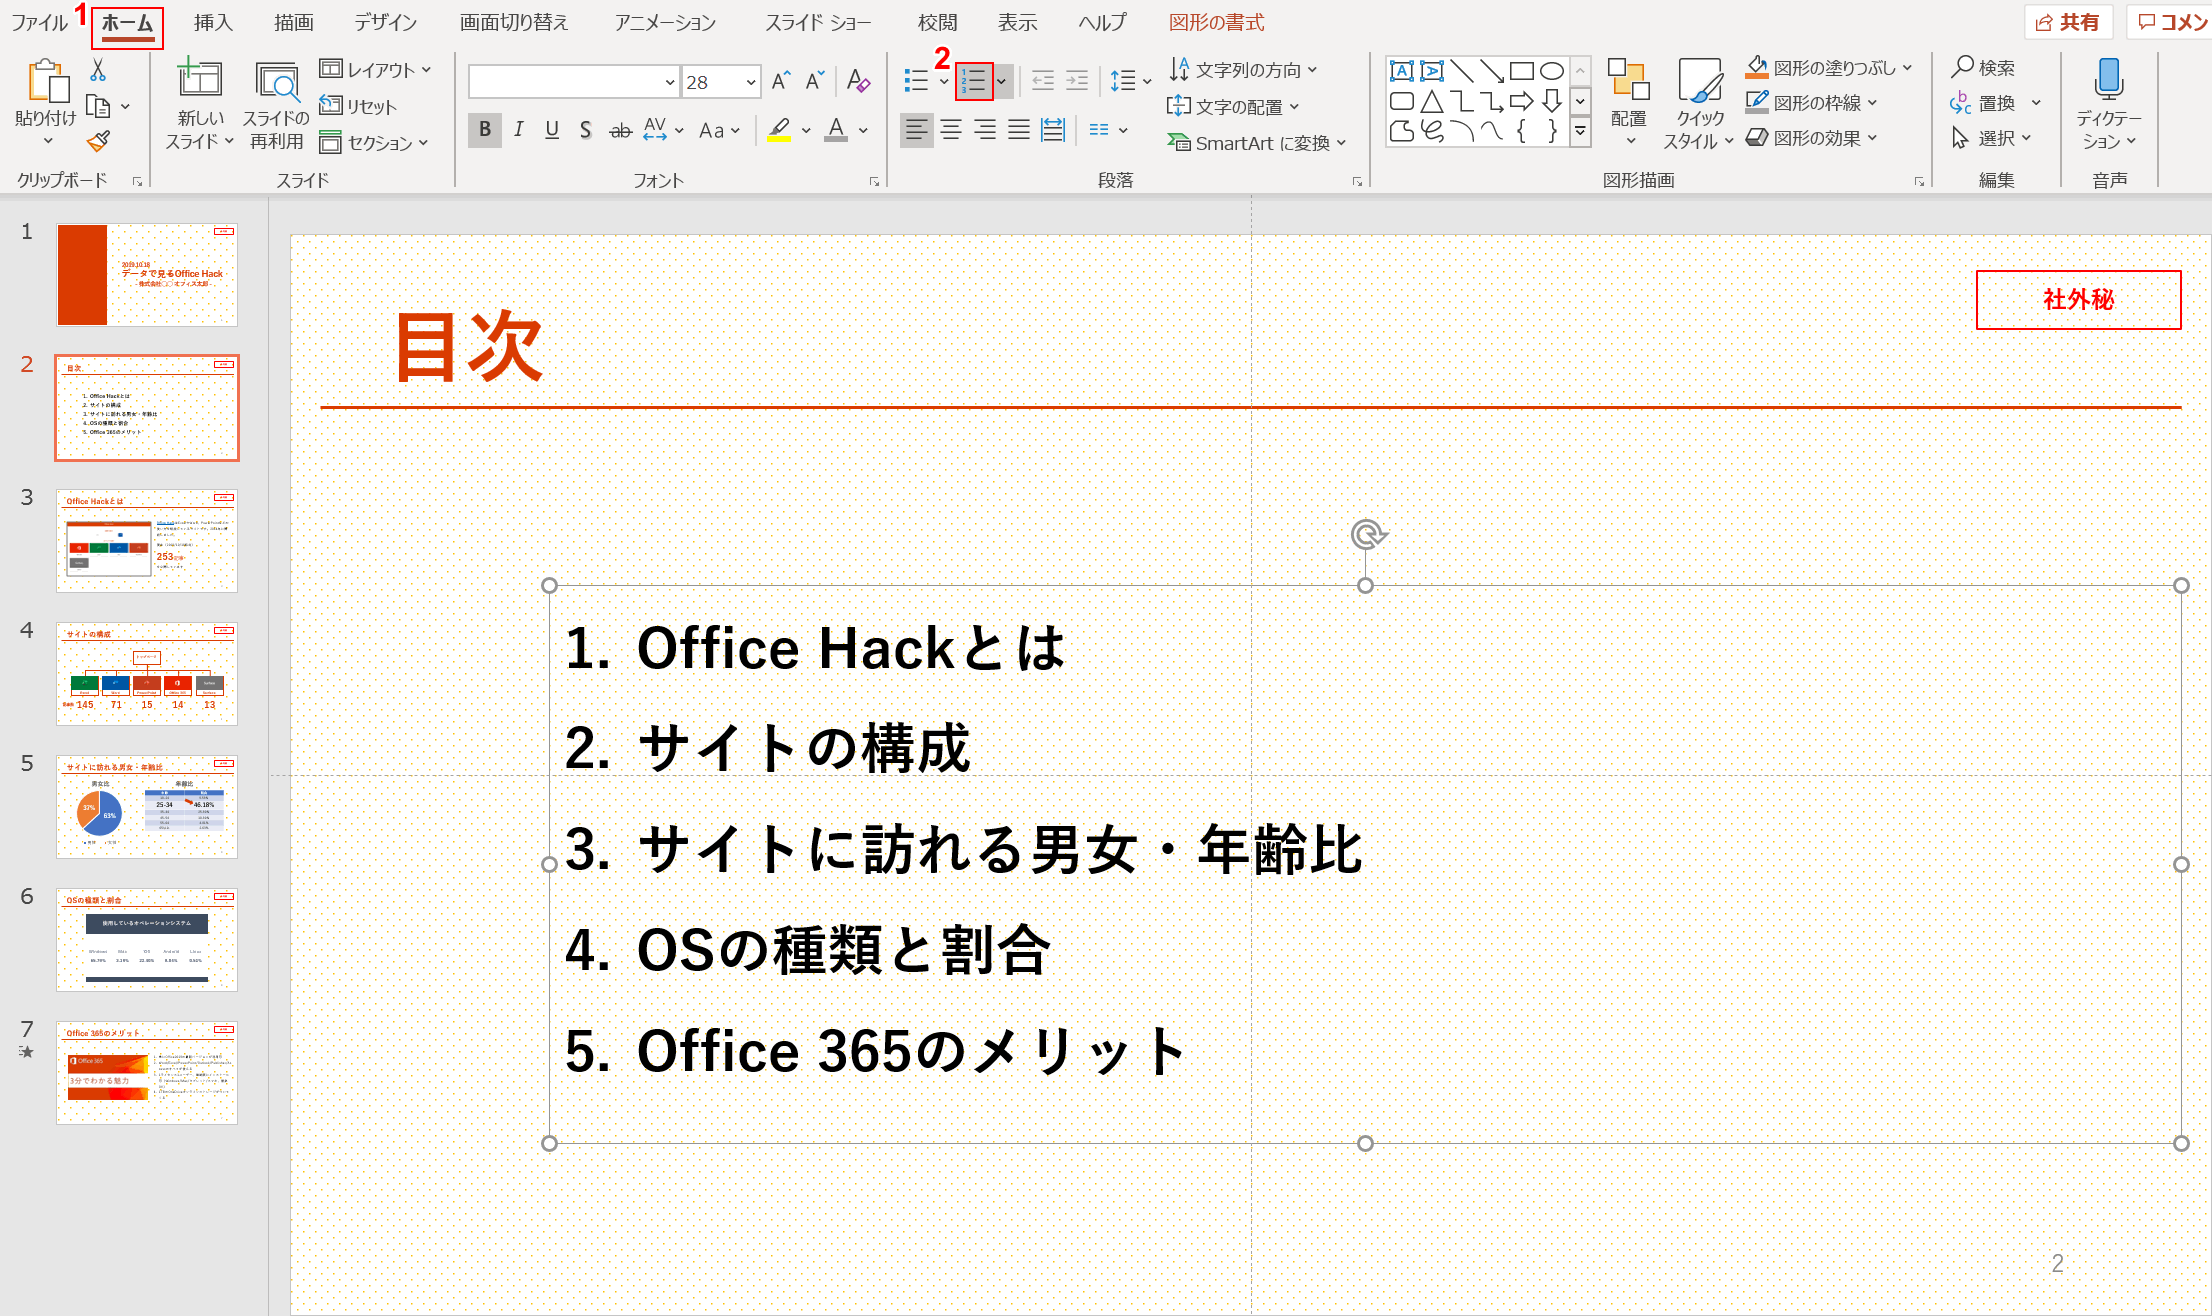Open Text Direction (文字列の方向) dropdown

click(x=1244, y=70)
